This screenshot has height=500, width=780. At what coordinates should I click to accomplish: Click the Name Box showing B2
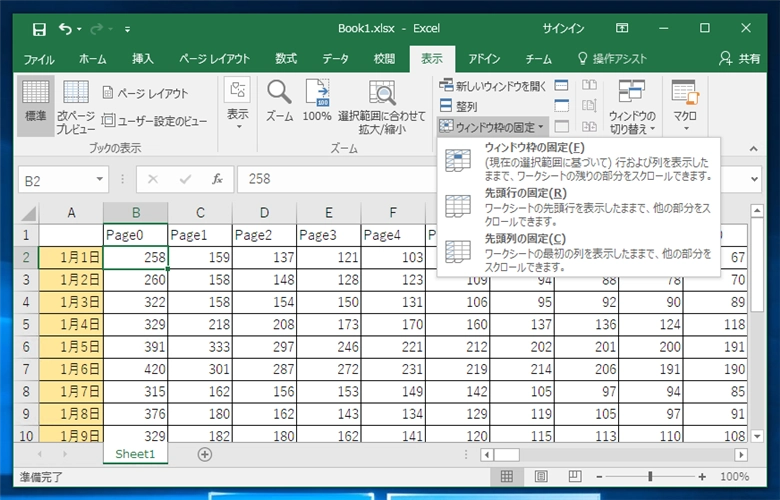tap(56, 180)
